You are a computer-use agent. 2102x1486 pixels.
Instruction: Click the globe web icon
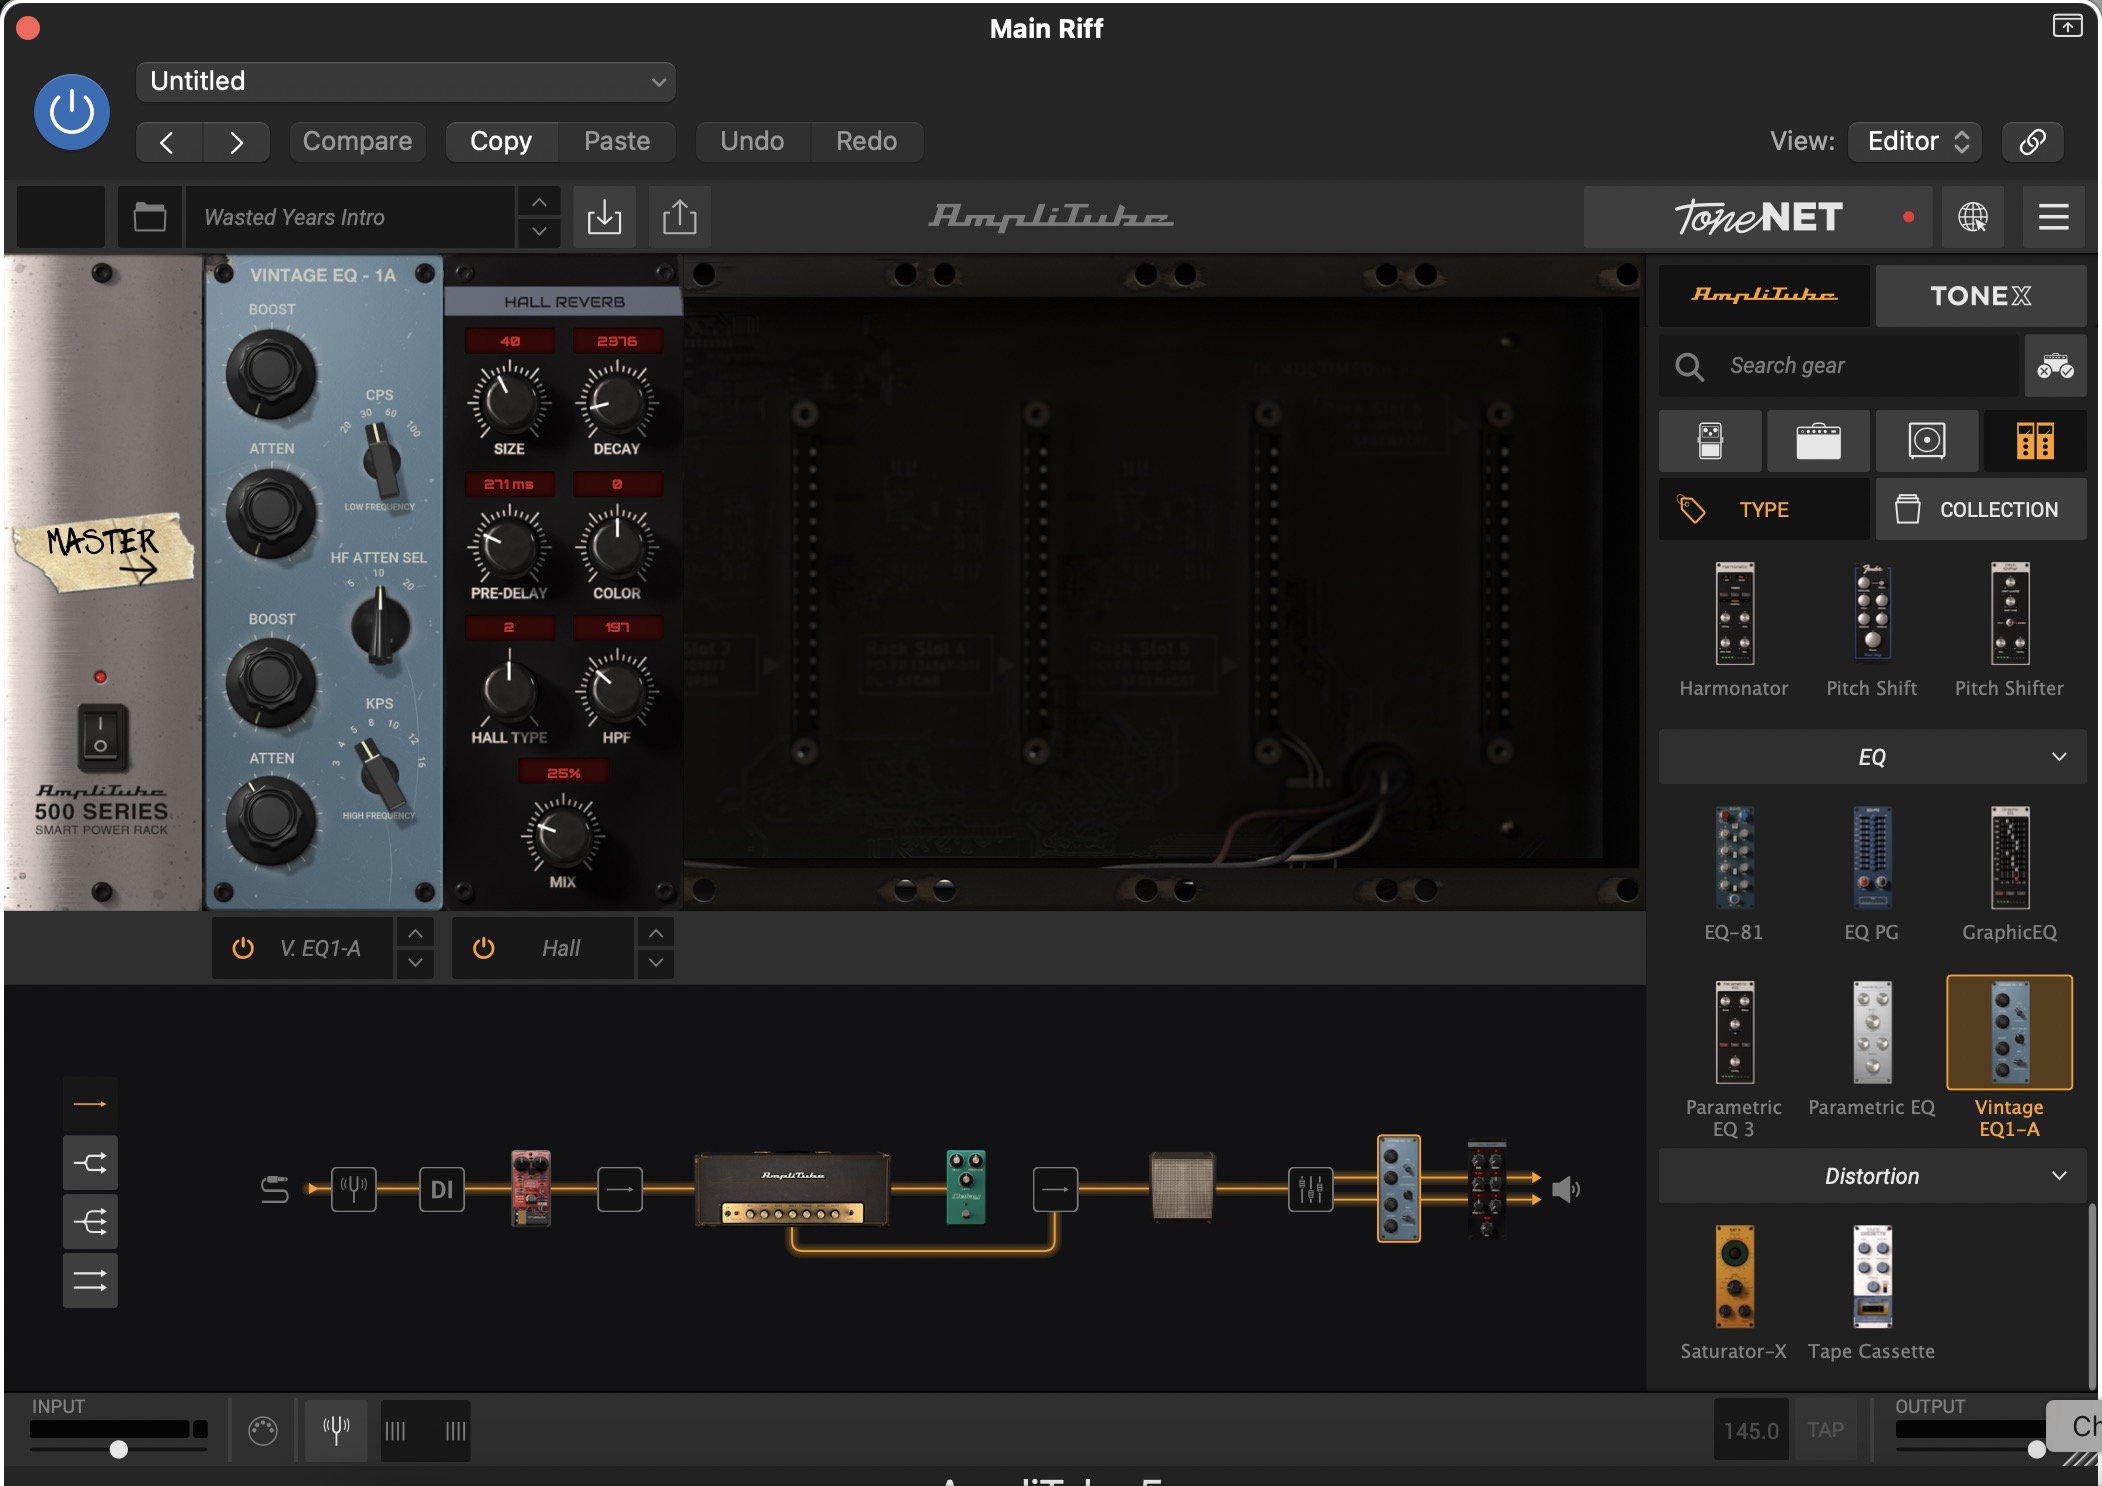pos(1973,217)
